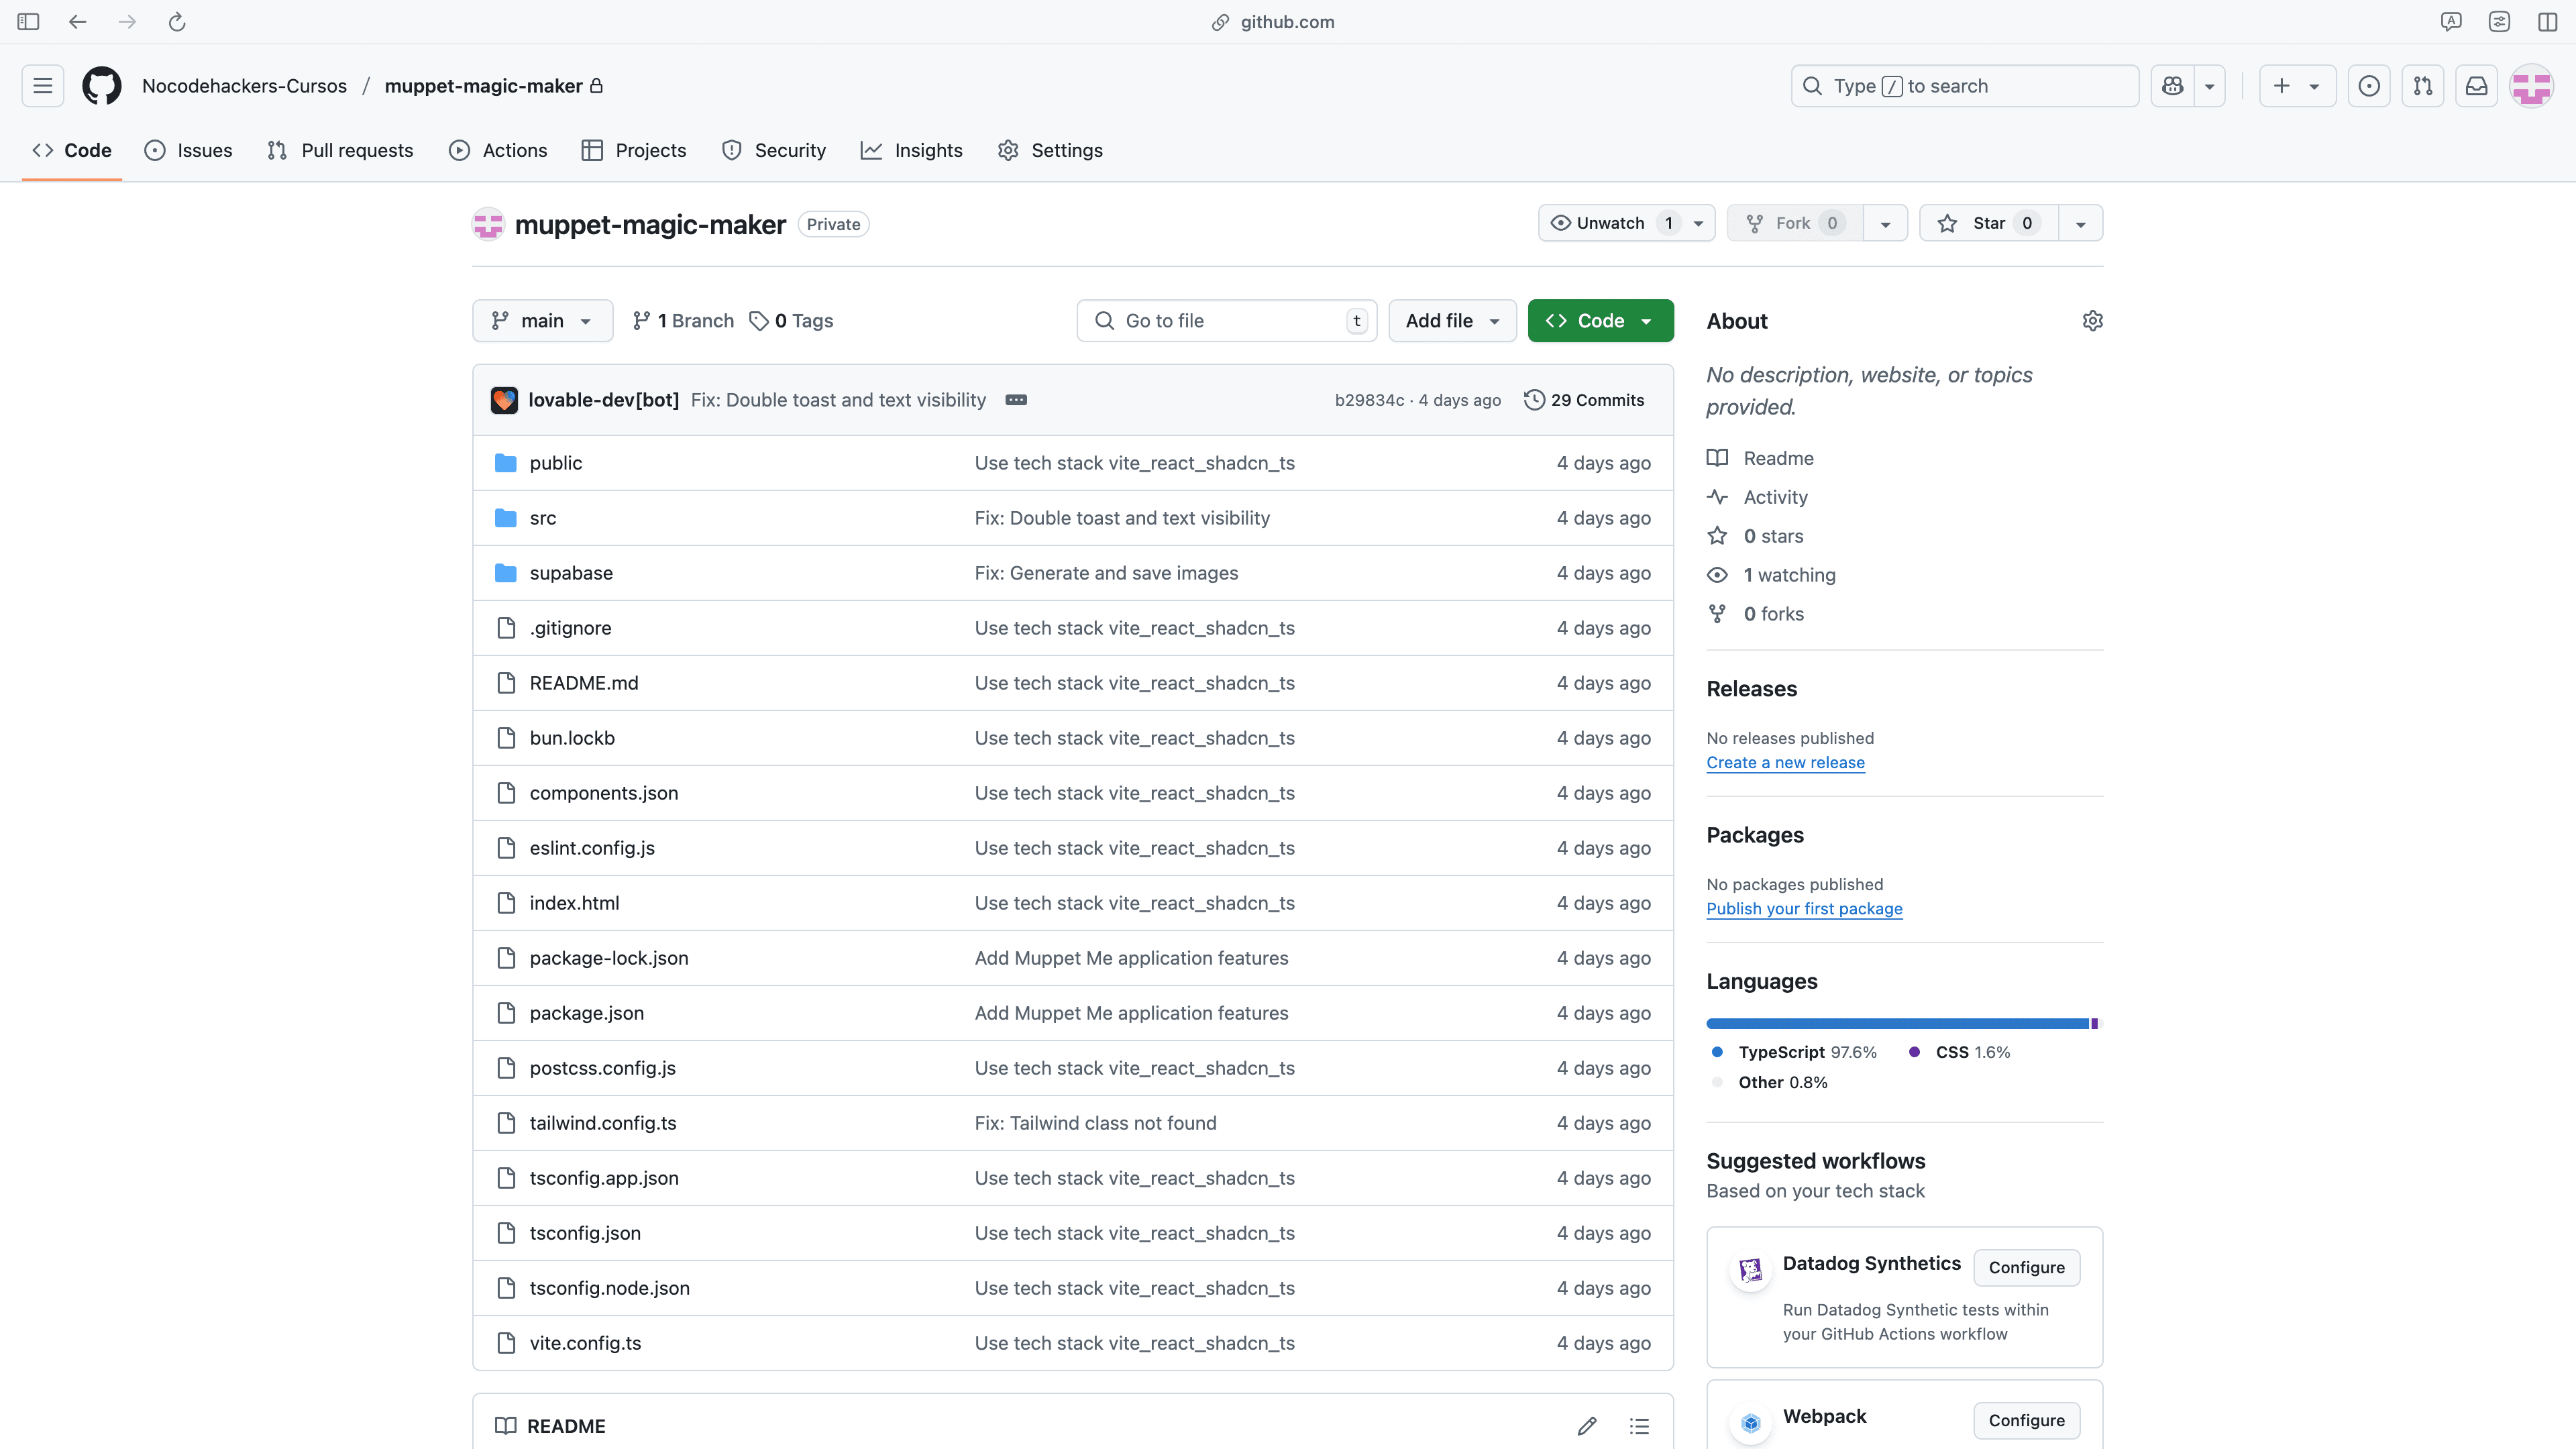Toggle the browser sidebar panel icon
2576x1449 pixels.
coord(28,22)
